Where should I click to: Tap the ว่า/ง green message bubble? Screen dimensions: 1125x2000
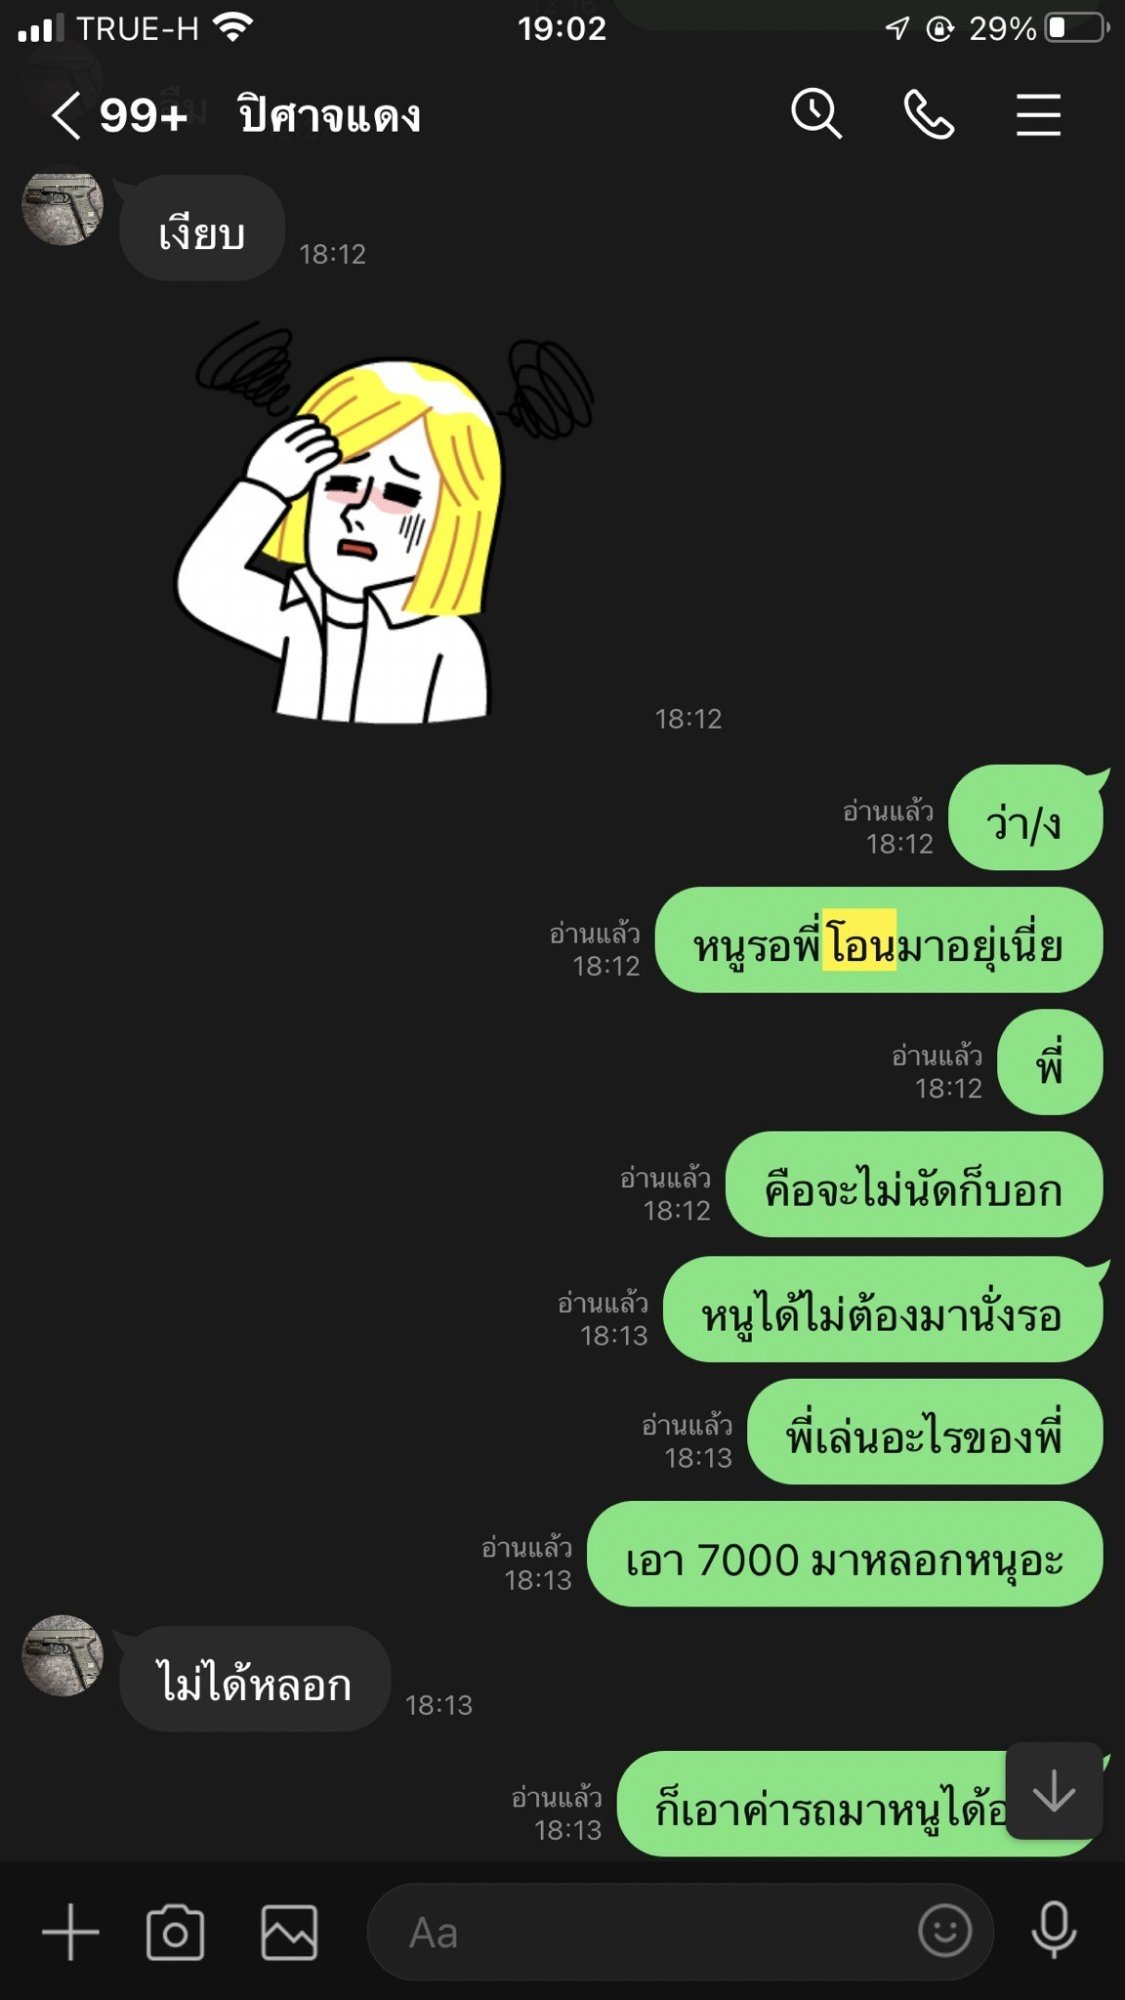pos(1026,818)
